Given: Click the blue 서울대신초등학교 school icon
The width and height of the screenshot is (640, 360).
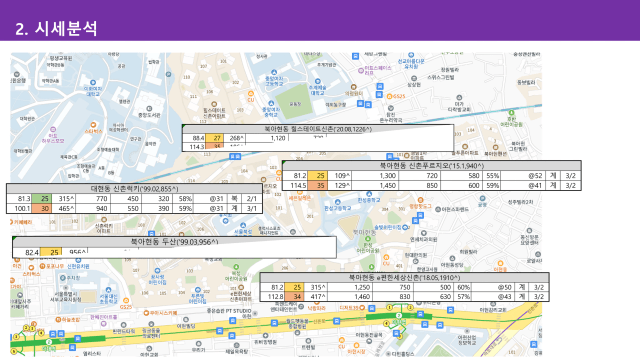Looking at the screenshot, I should pyautogui.click(x=108, y=290).
